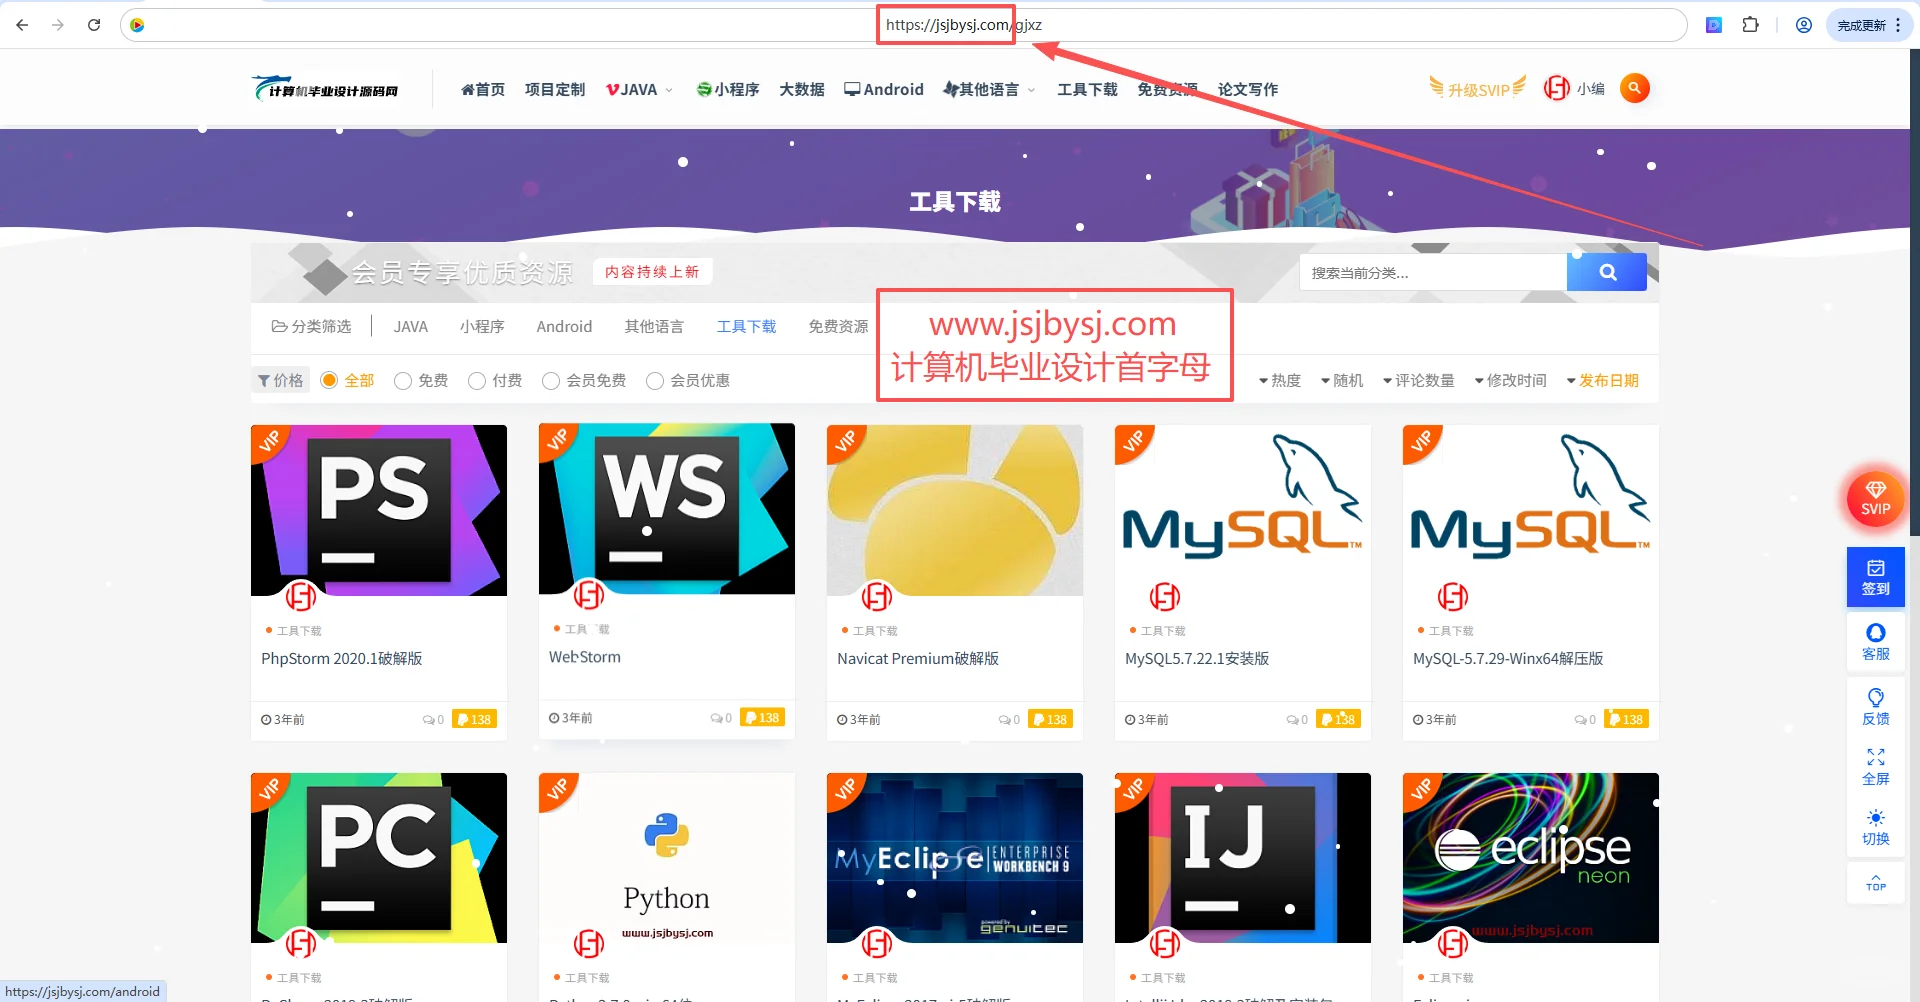
Task: Enter fullscreen via 全屏 sidebar icon
Action: (1875, 765)
